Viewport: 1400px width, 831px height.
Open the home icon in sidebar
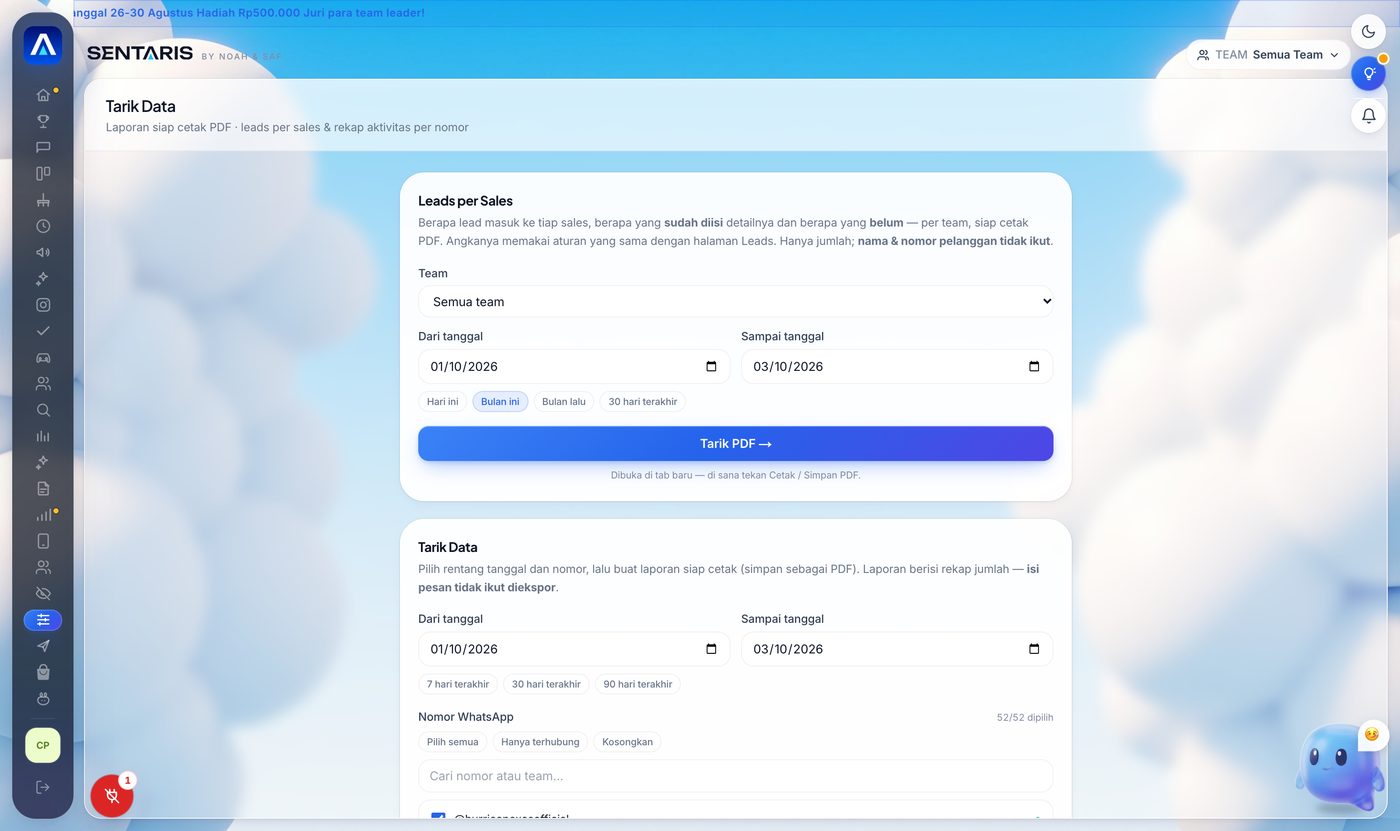[43, 95]
